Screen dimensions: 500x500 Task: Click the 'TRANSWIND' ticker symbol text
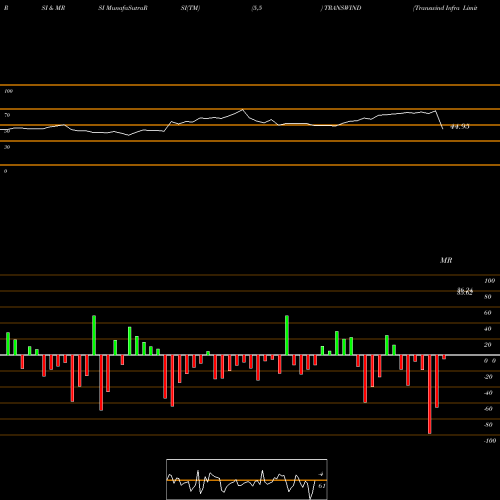(343, 8)
